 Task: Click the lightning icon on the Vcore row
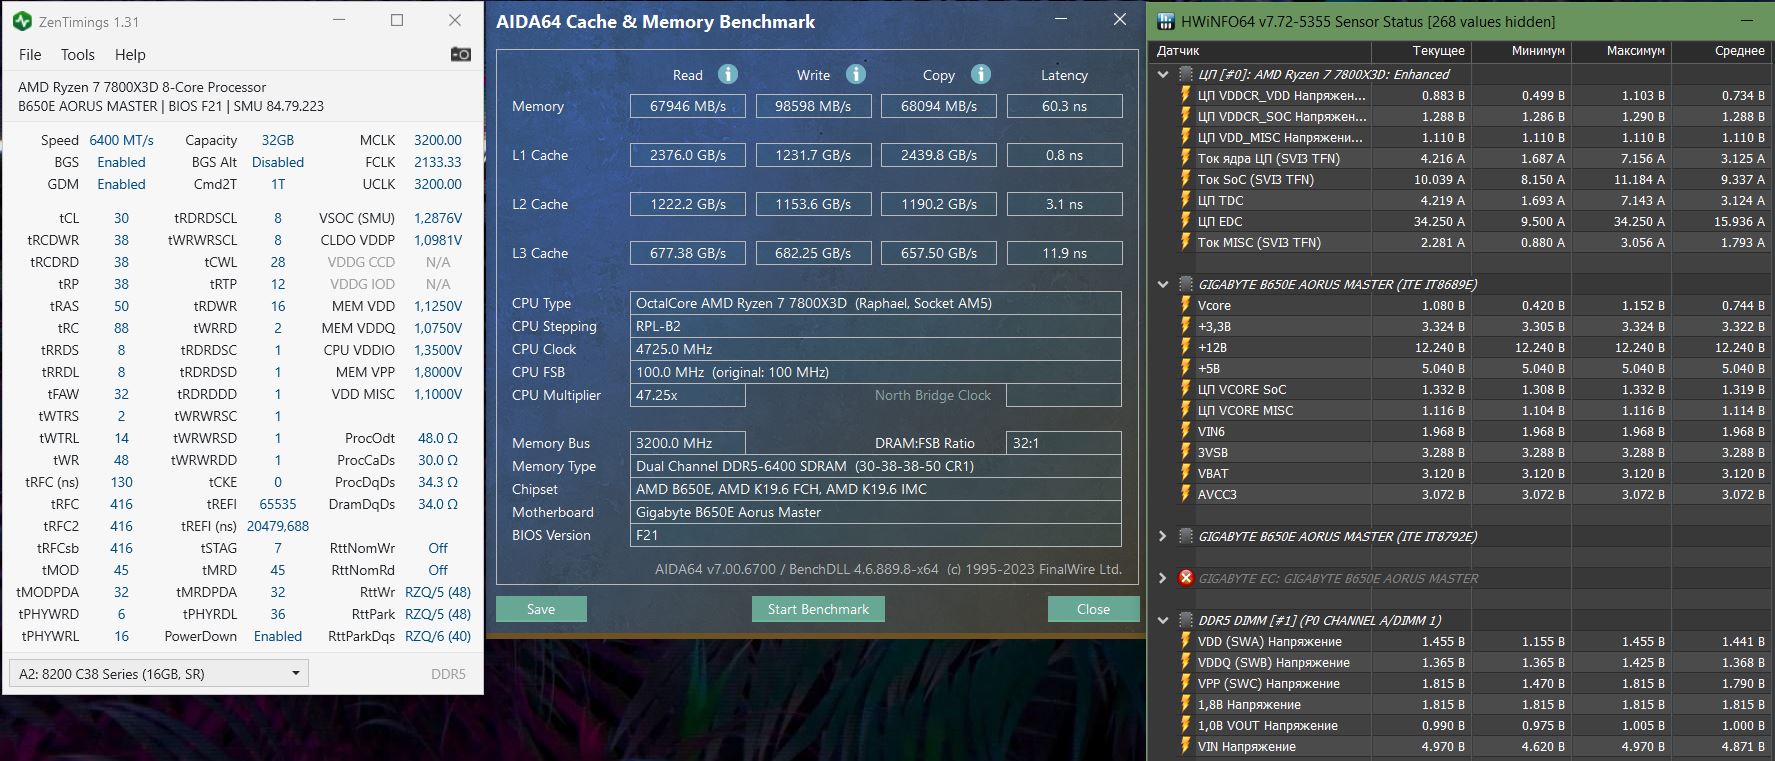pyautogui.click(x=1186, y=305)
